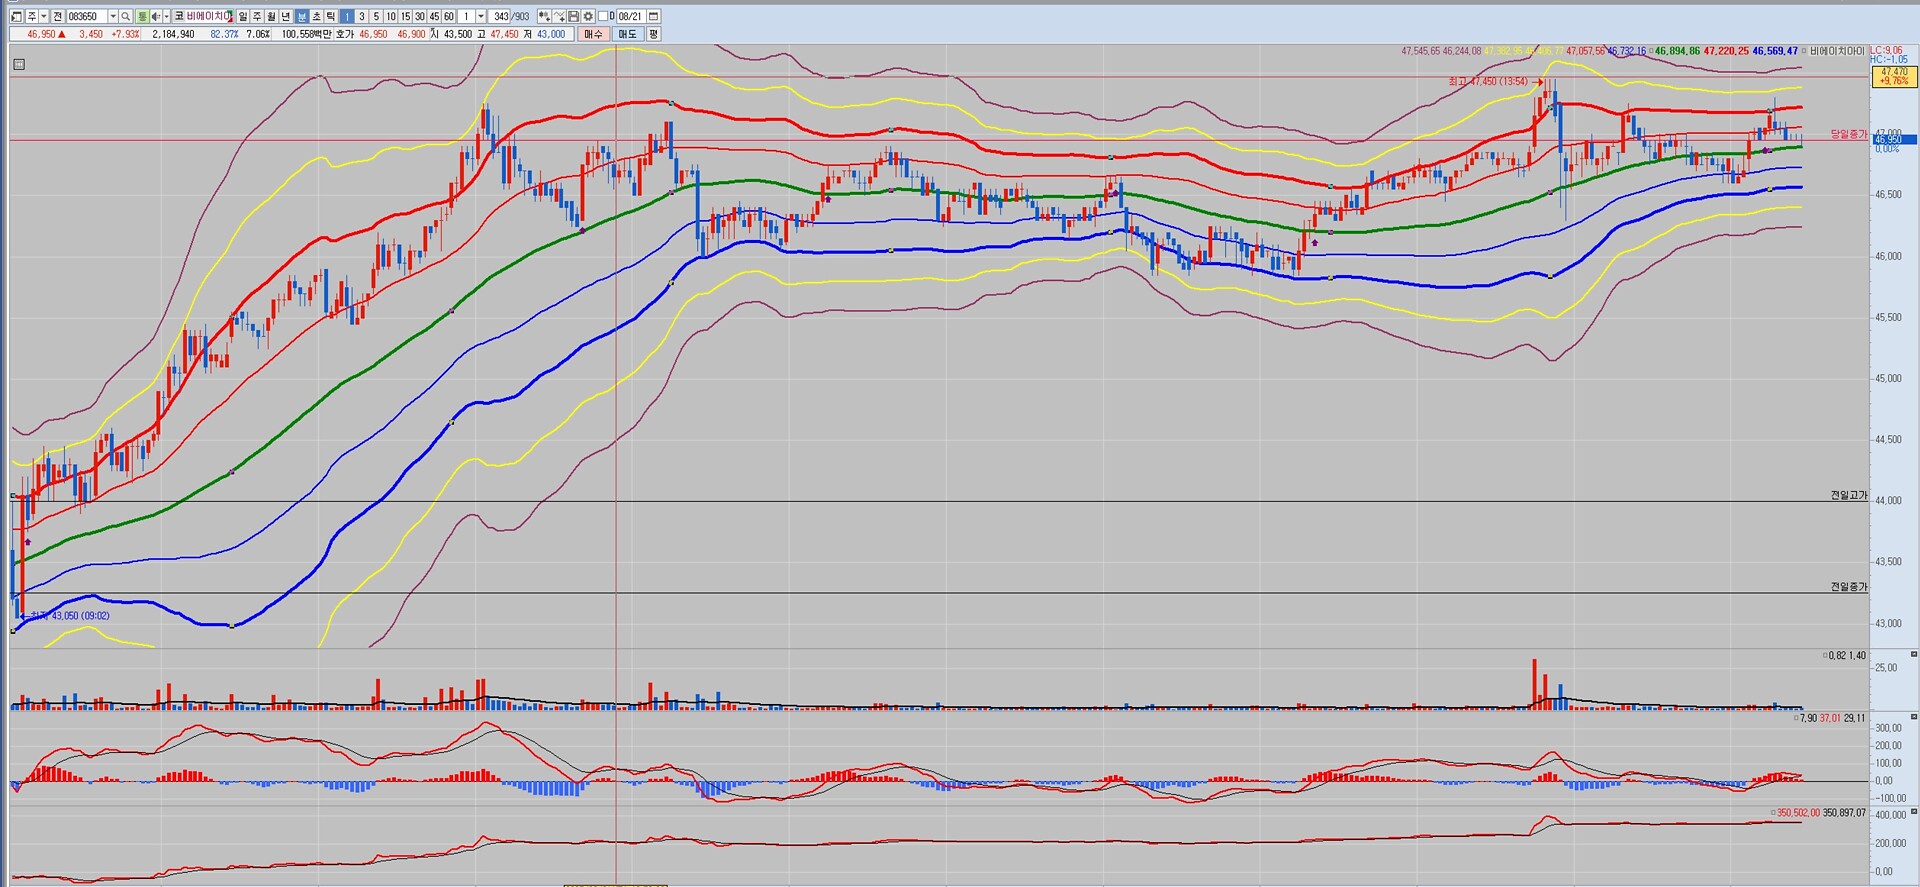
Task: Click the save chart floppy disk icon
Action: [x=574, y=17]
